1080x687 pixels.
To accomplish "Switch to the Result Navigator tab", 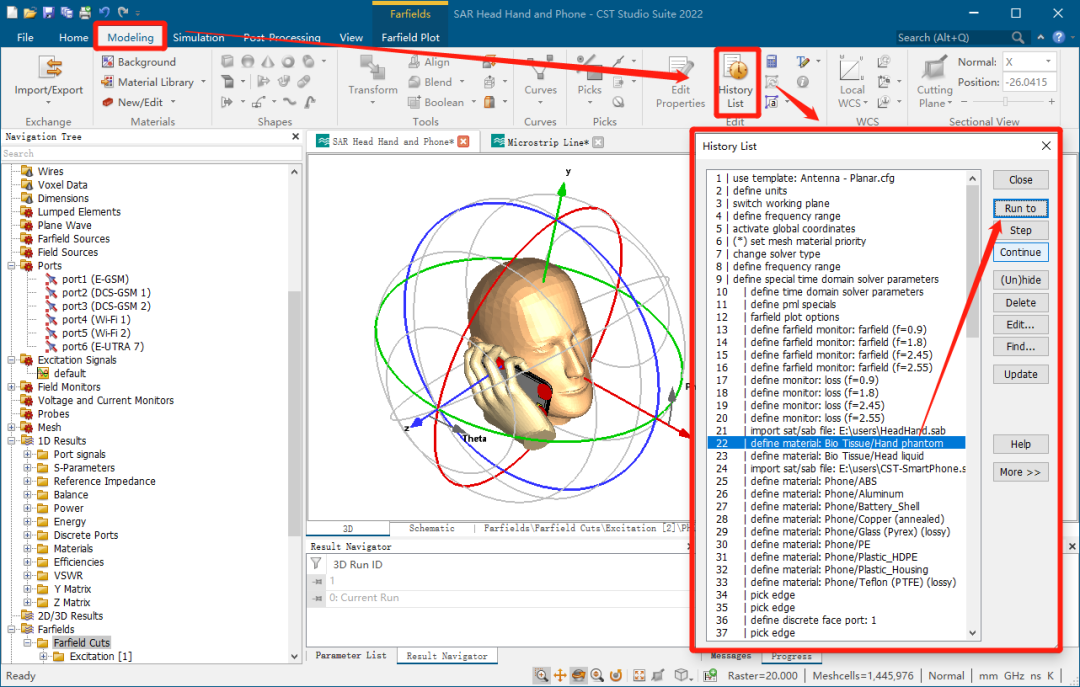I will (x=446, y=656).
